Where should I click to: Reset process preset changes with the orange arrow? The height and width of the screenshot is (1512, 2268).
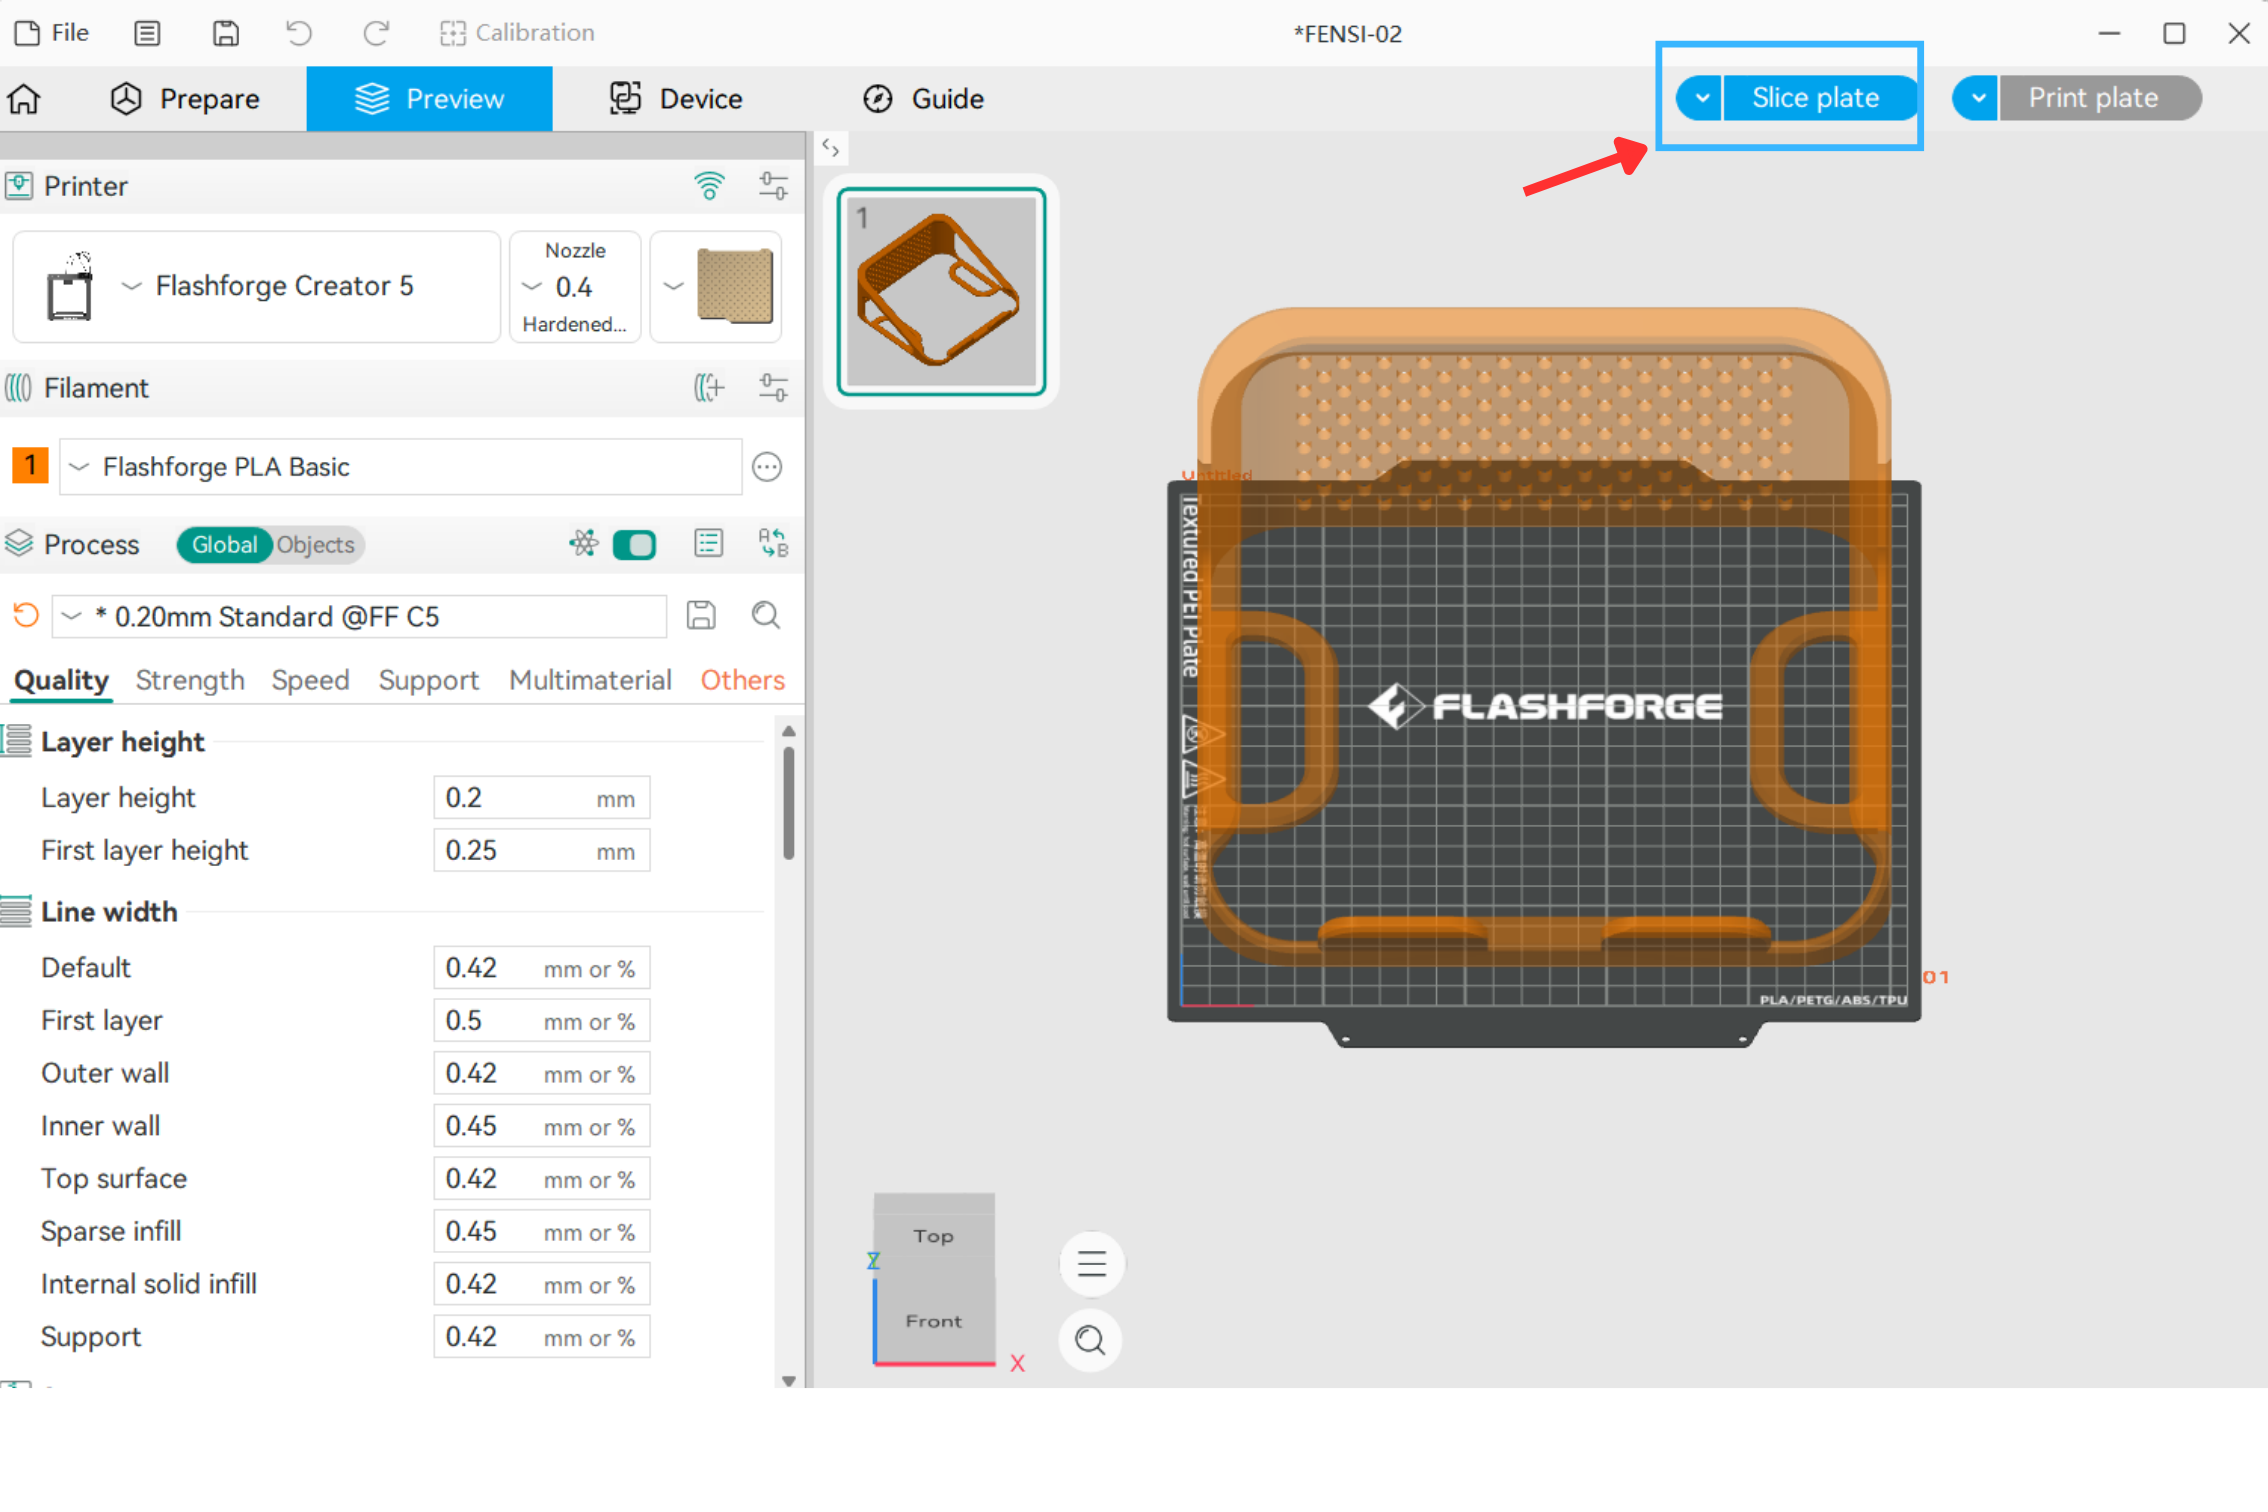[26, 615]
